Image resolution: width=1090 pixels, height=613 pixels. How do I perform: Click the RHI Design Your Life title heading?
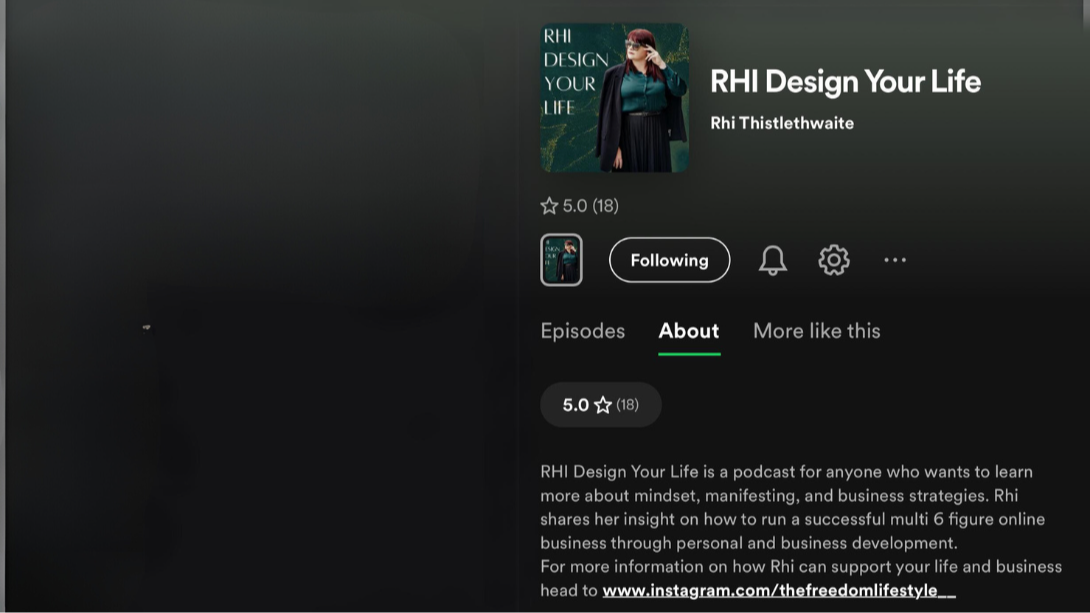(x=845, y=81)
